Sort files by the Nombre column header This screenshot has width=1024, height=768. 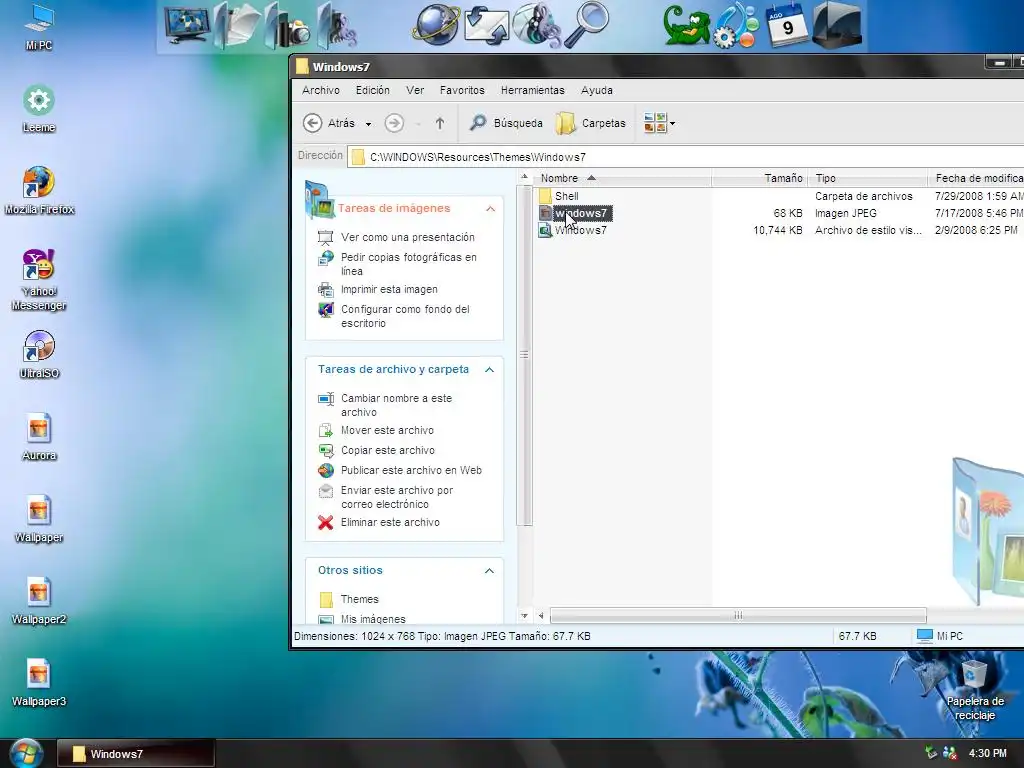623,178
